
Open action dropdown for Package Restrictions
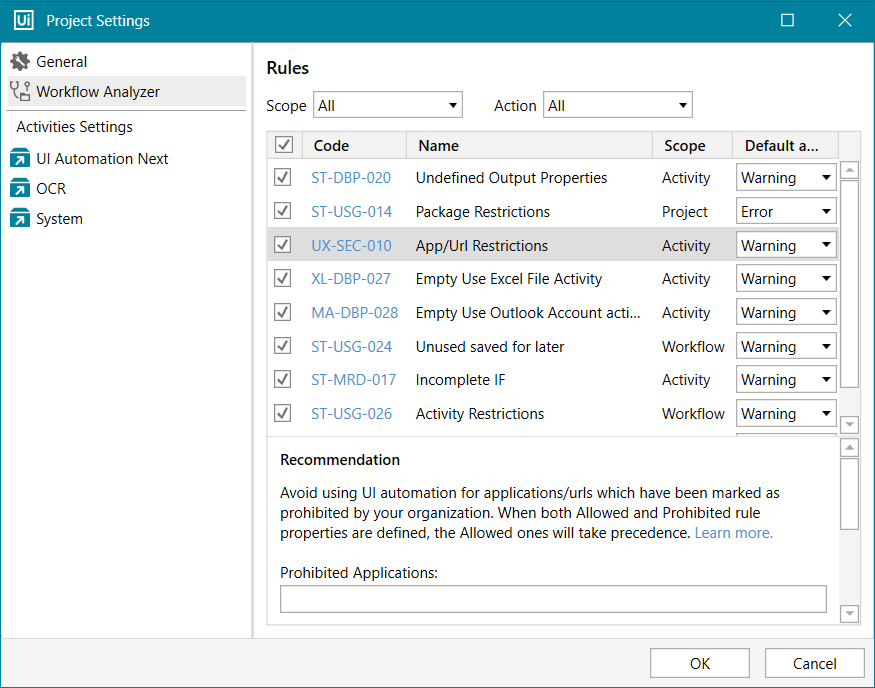click(x=786, y=211)
